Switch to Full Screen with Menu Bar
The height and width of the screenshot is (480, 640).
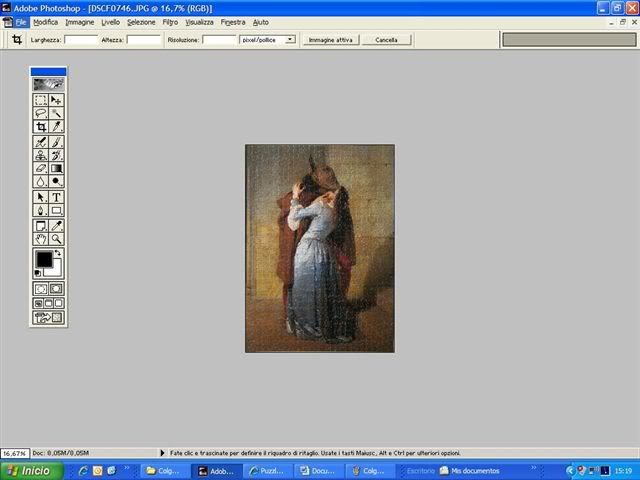[x=48, y=303]
